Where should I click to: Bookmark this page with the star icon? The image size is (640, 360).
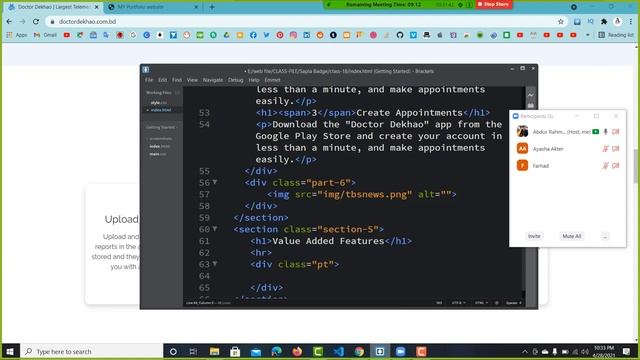coord(560,21)
